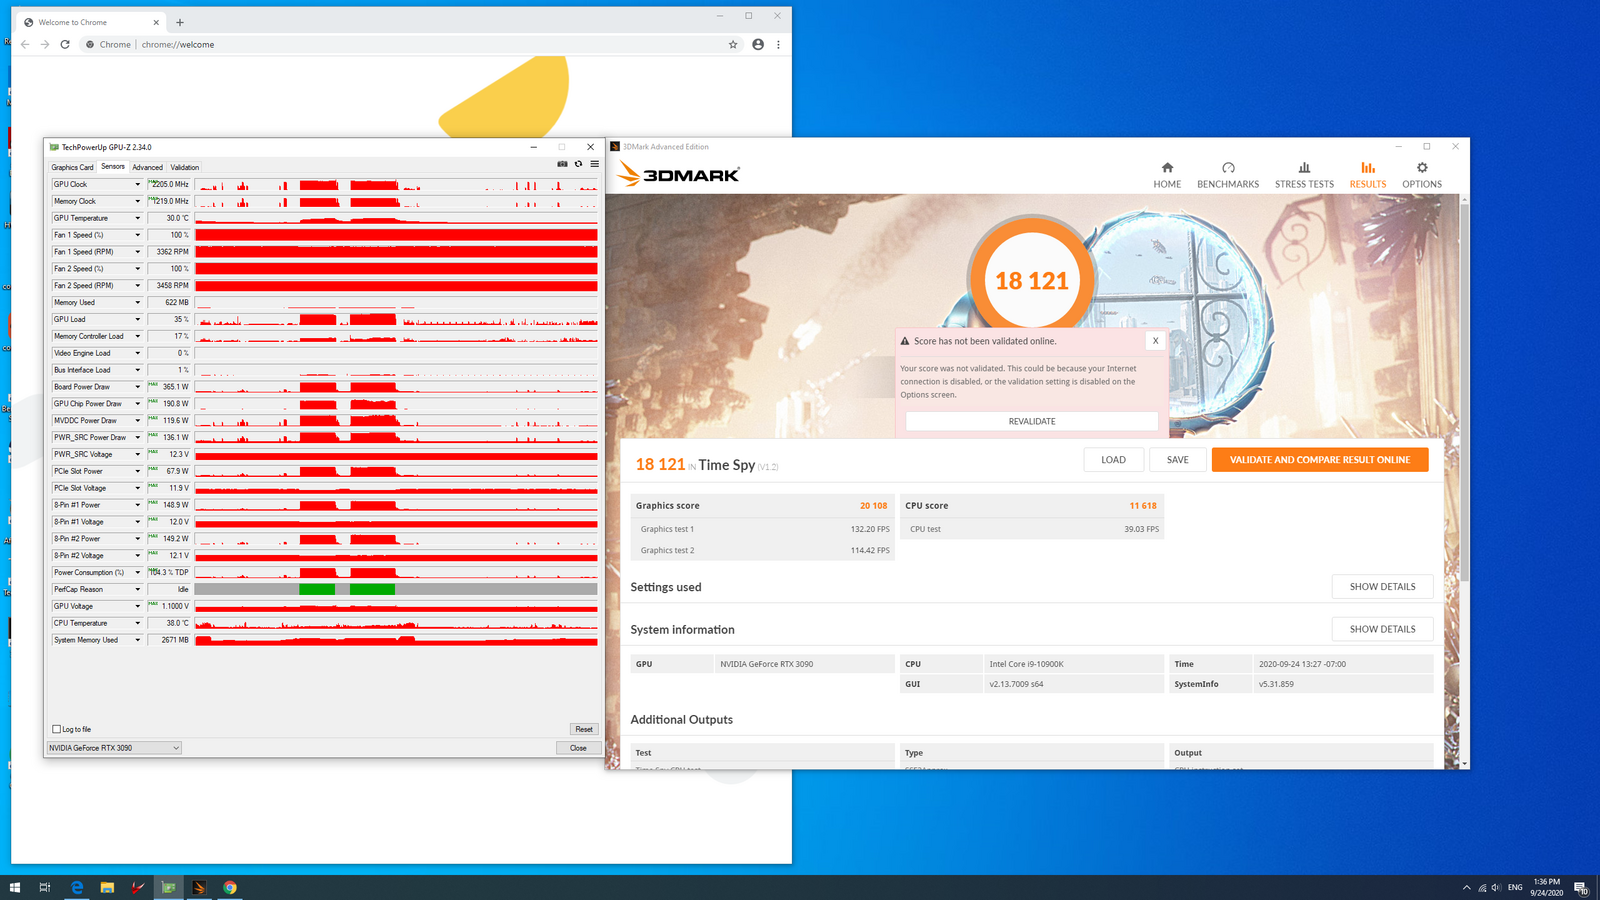This screenshot has width=1600, height=900.
Task: Expand Memory Clock sensor dropdown
Action: (x=138, y=201)
